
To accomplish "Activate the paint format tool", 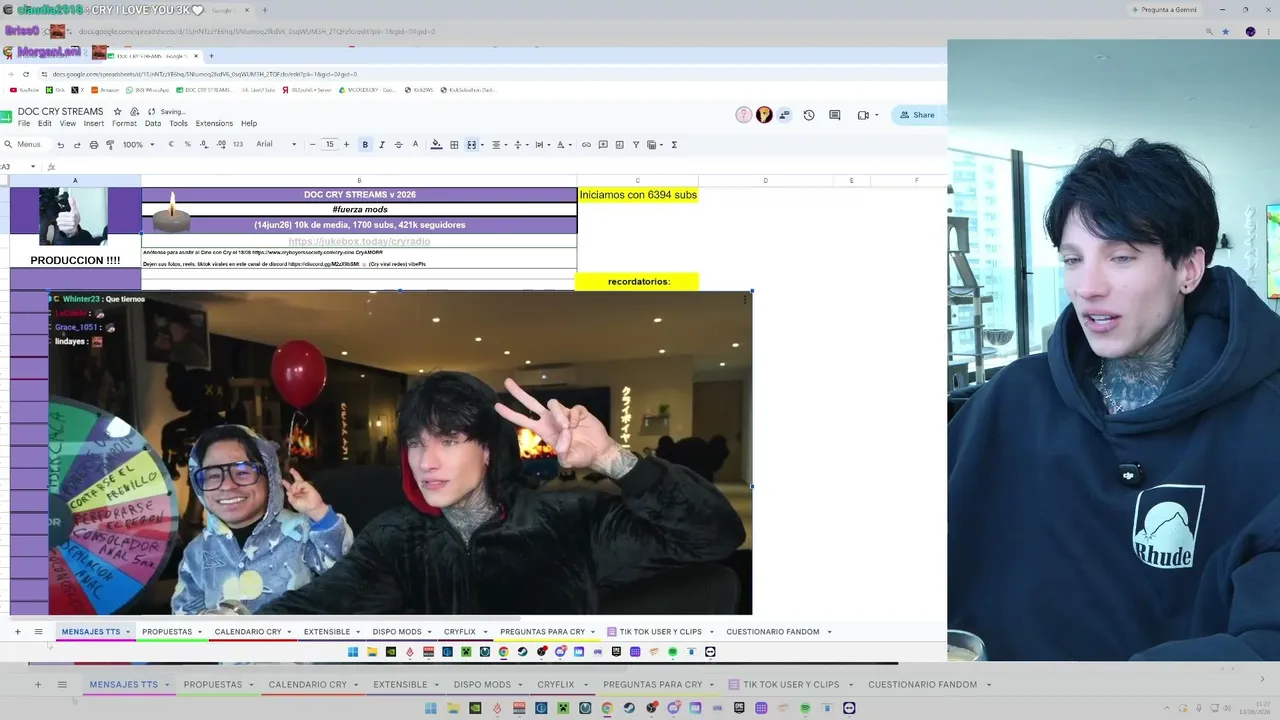I will point(110,145).
